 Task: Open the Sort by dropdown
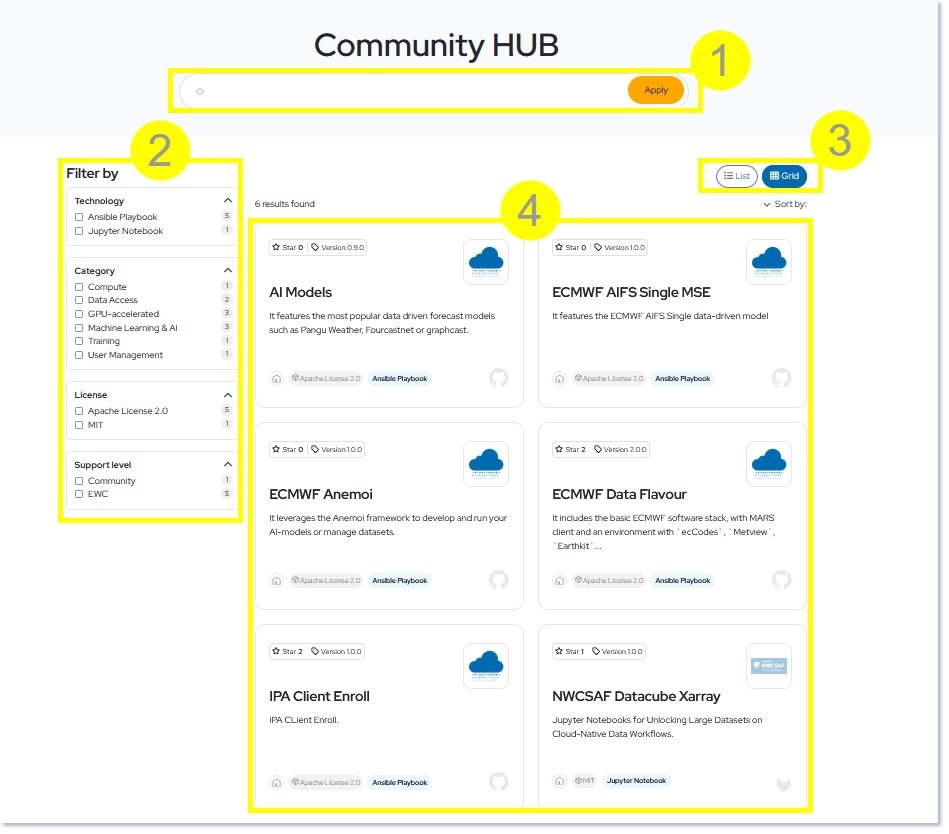(x=785, y=205)
